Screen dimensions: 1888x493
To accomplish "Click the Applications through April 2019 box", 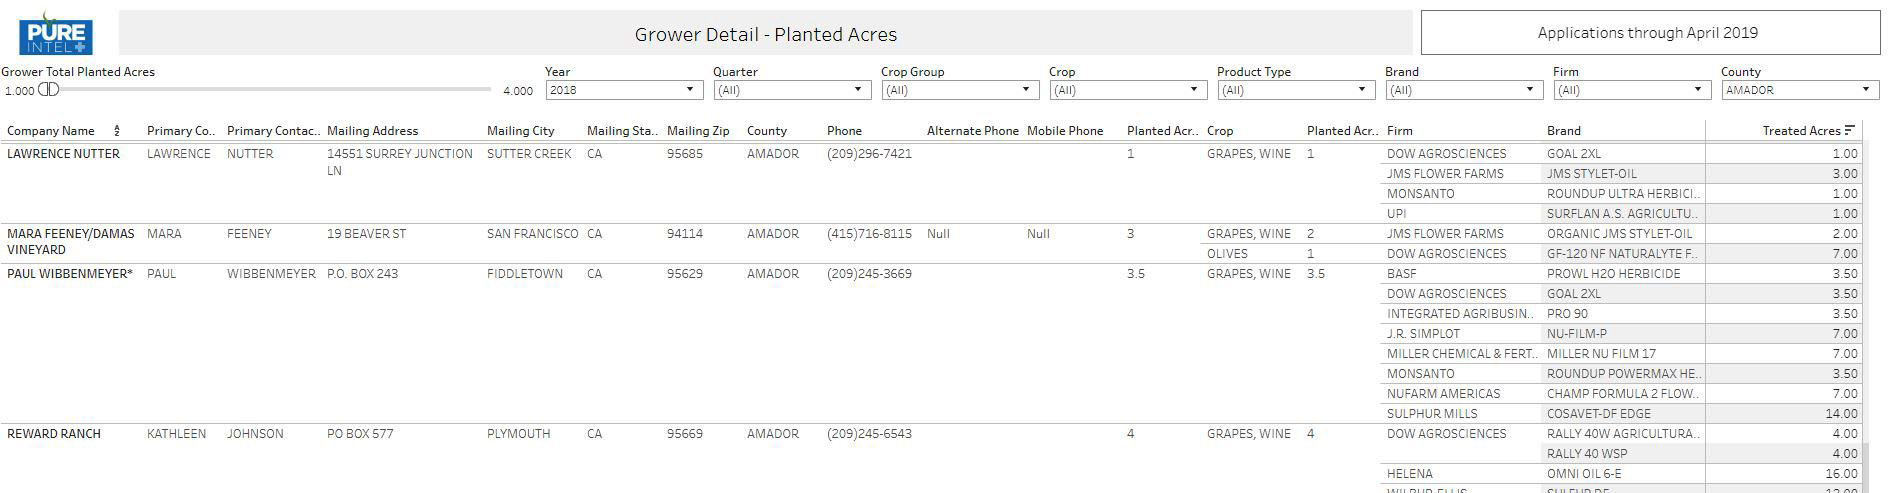I will pos(1649,33).
